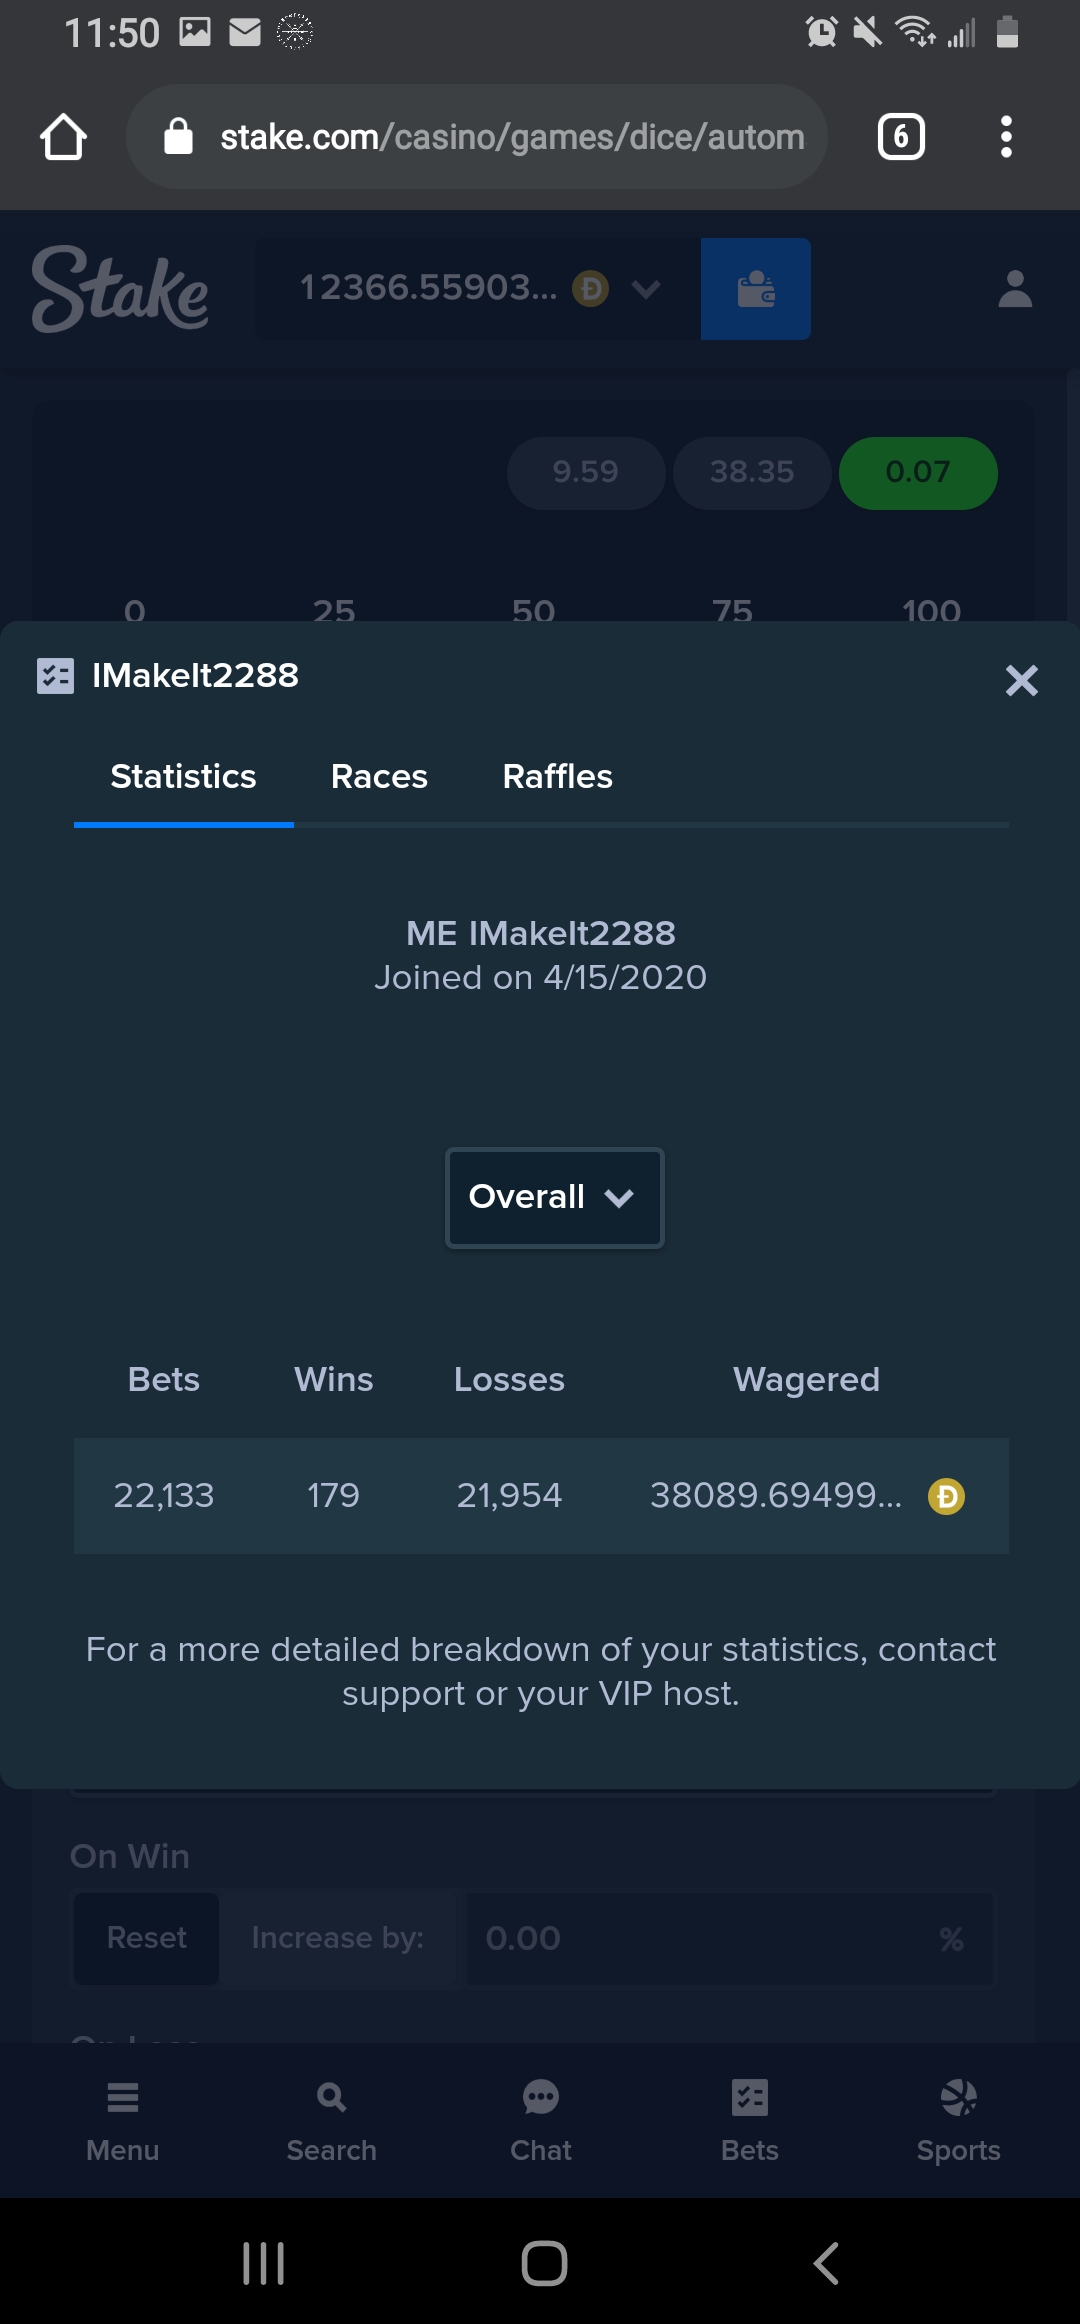1080x2324 pixels.
Task: Open the browser three-dot menu
Action: point(1006,137)
